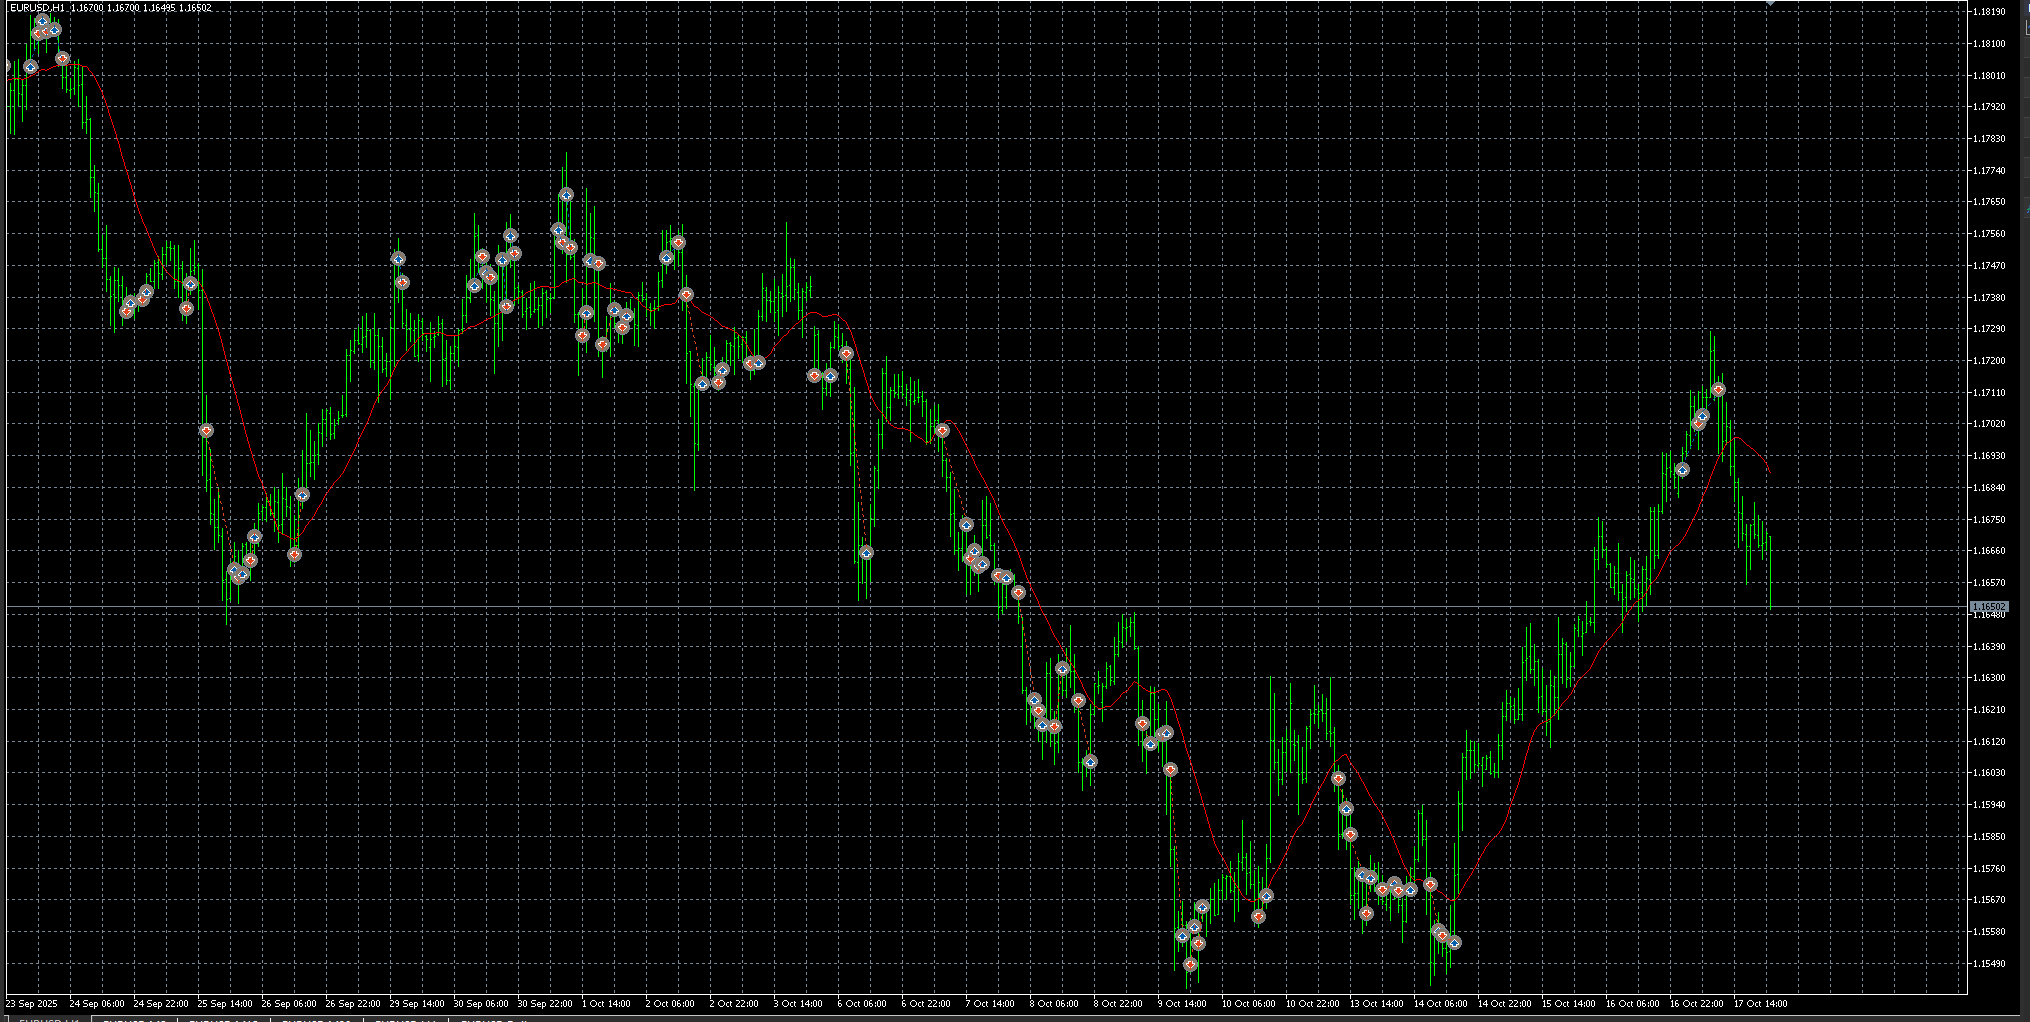The width and height of the screenshot is (2030, 1022).
Task: Select the isolated trade marker near 1.17000 on 7 Oct
Action: pos(942,431)
